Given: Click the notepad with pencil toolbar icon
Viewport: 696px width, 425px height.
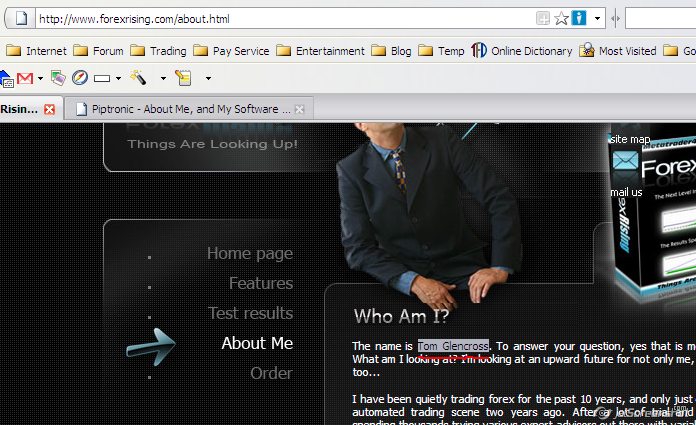Looking at the screenshot, I should (183, 78).
